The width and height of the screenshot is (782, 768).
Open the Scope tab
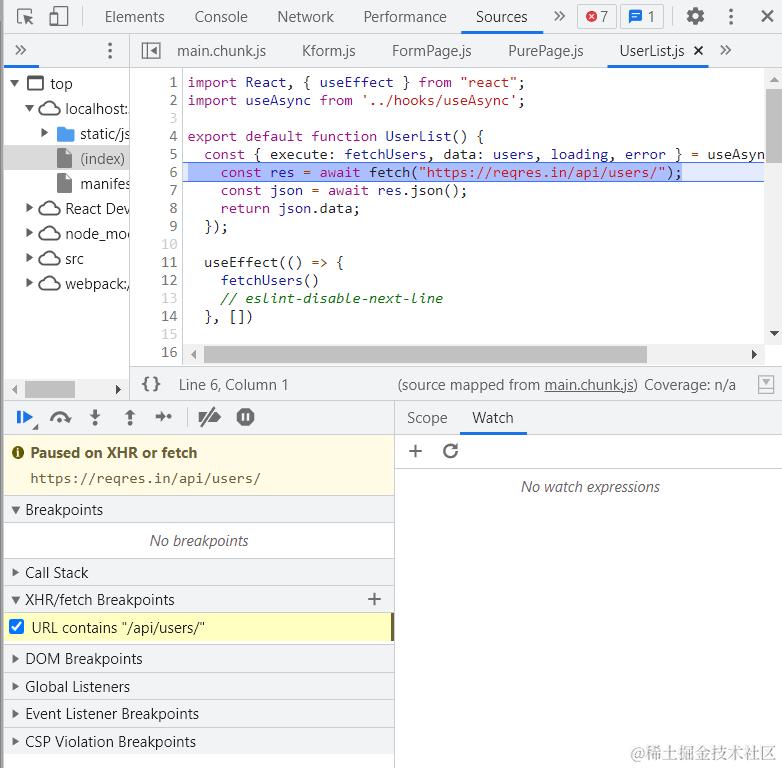click(427, 417)
